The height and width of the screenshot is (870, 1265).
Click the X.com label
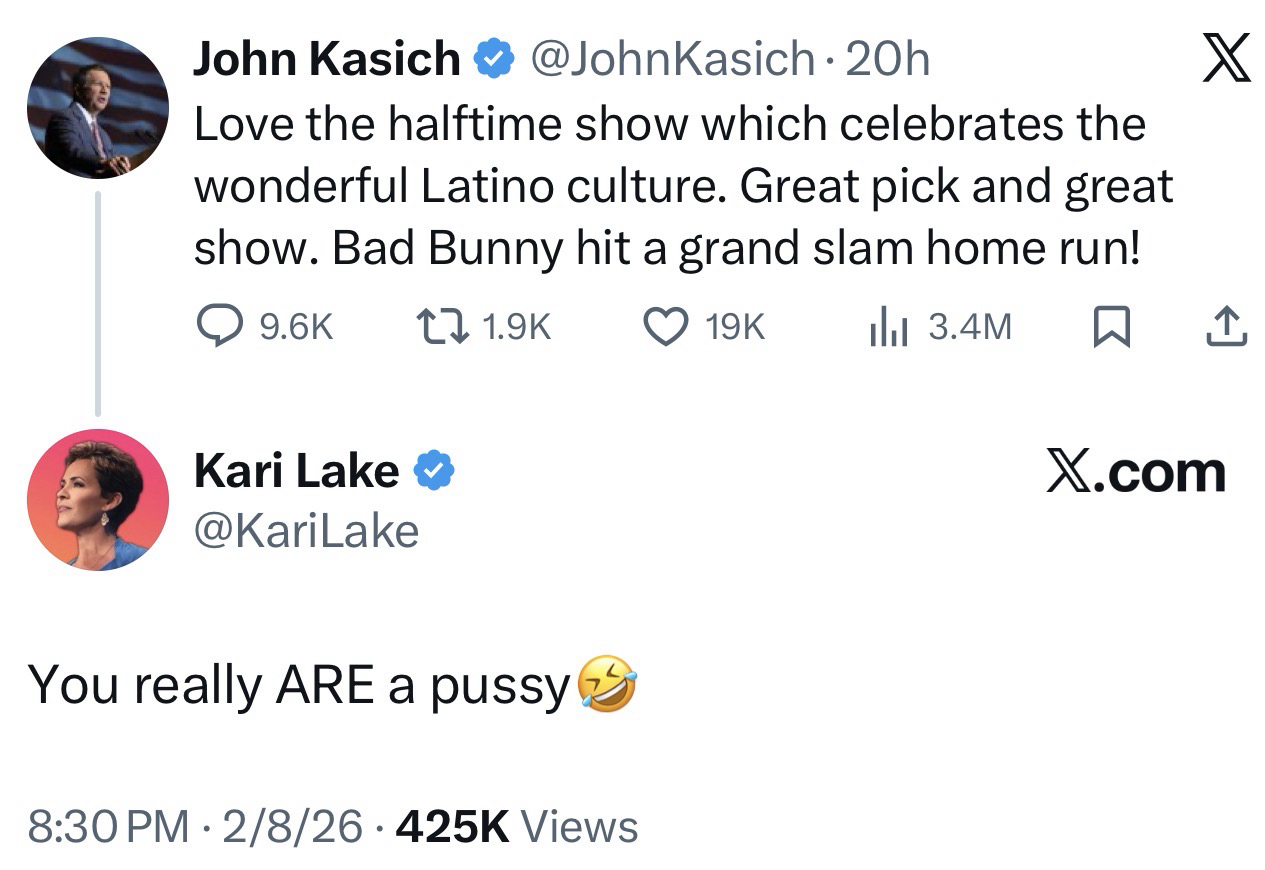1135,472
